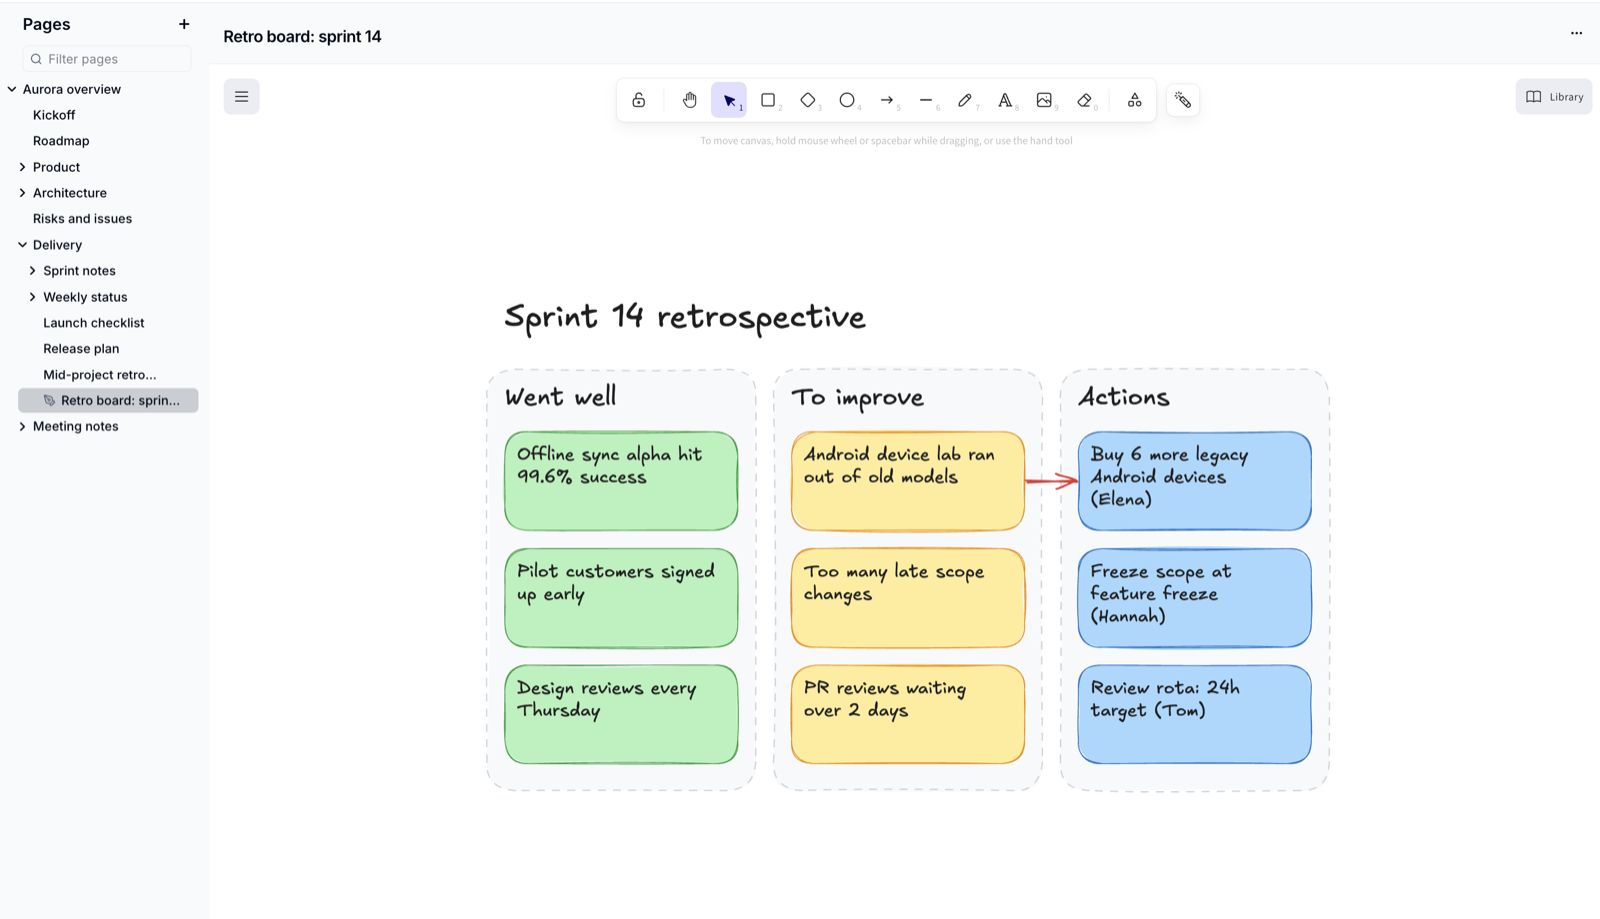Go to Risks and issues page
1600x919 pixels.
pyautogui.click(x=82, y=219)
